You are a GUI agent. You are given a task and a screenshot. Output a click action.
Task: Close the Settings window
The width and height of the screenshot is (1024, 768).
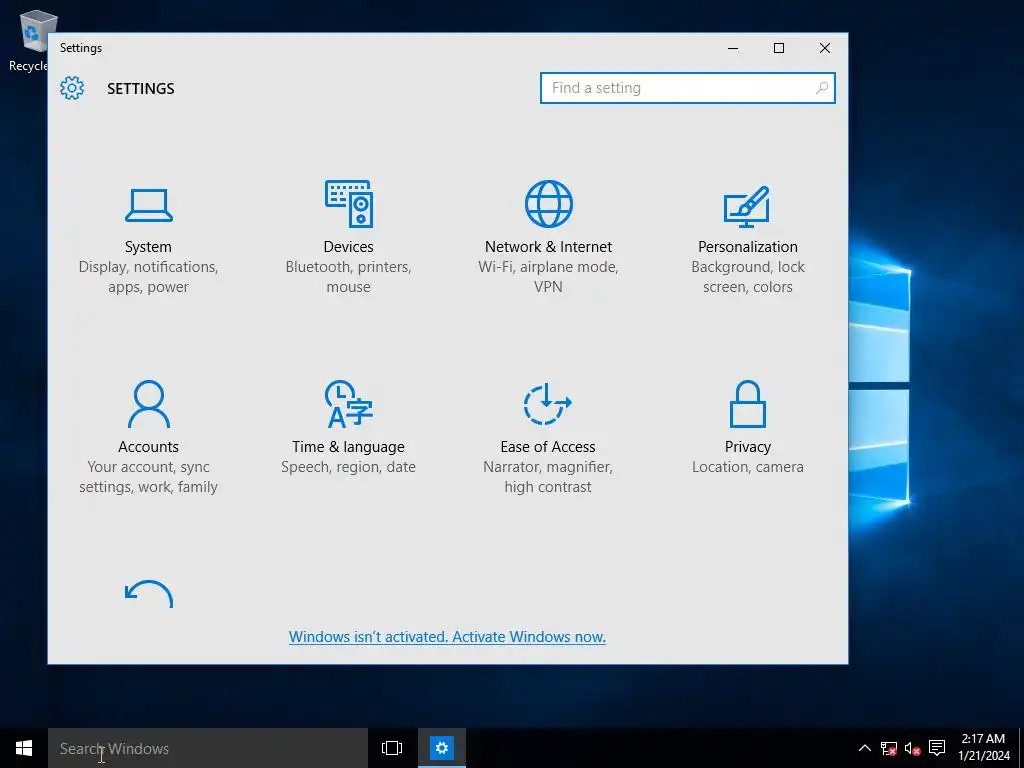click(x=825, y=48)
